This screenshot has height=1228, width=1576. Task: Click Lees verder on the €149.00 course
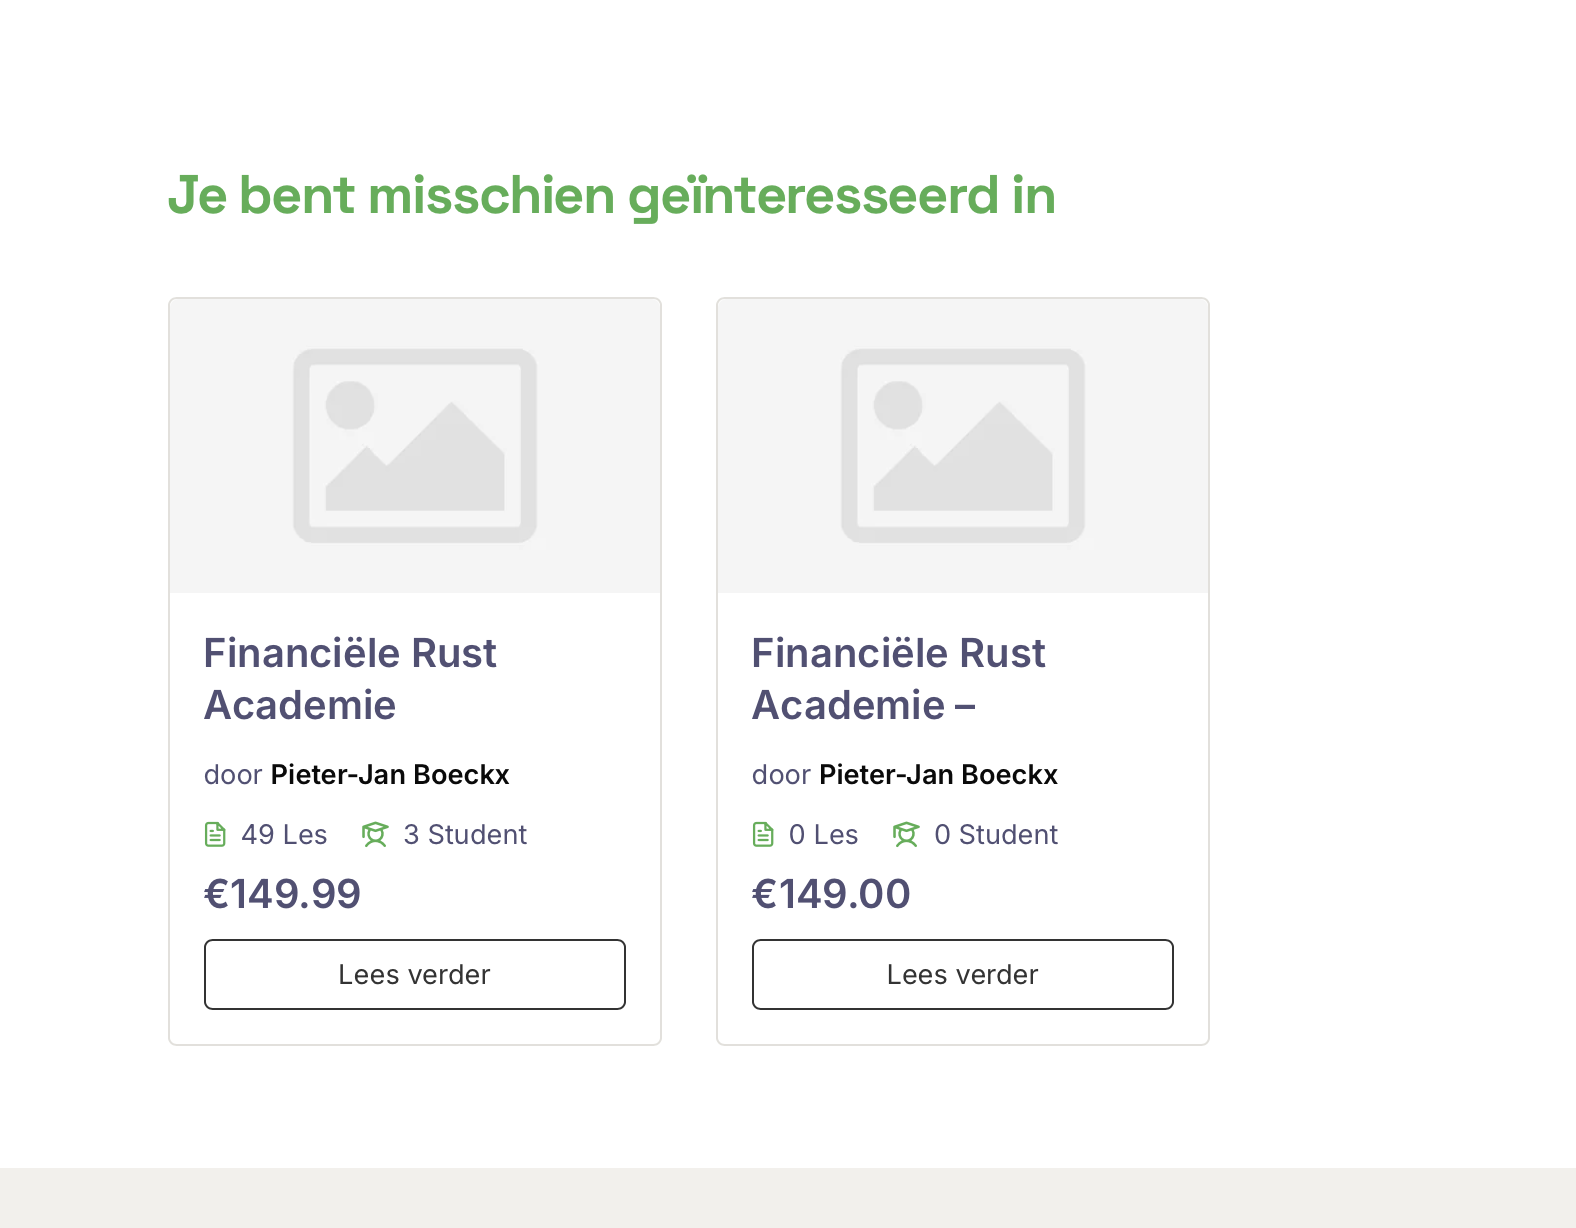(963, 974)
